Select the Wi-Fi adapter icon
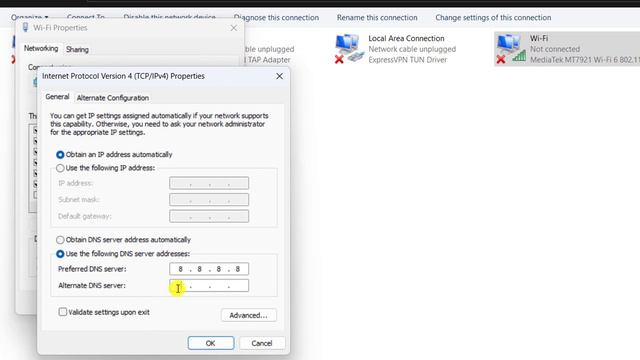The image size is (640, 360). point(511,49)
